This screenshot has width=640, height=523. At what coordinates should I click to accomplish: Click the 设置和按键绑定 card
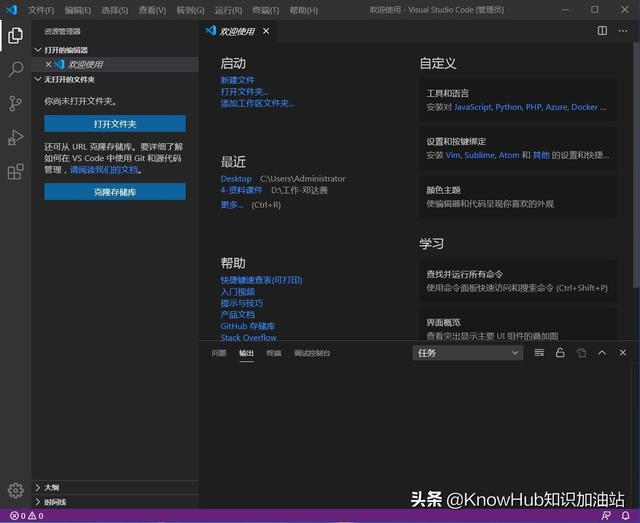518,148
